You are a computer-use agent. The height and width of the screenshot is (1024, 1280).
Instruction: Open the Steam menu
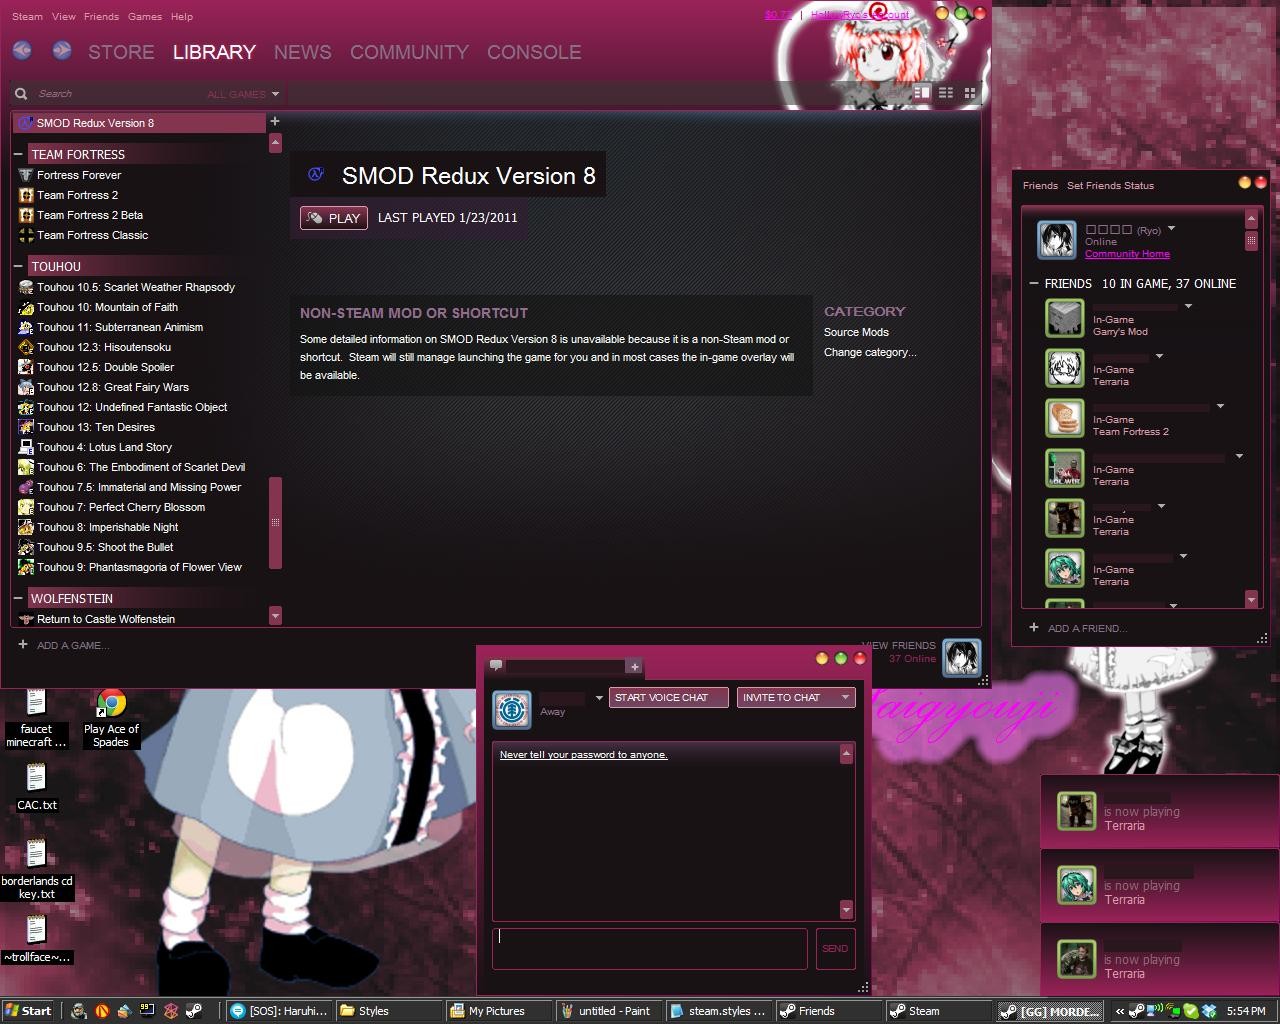pos(27,17)
